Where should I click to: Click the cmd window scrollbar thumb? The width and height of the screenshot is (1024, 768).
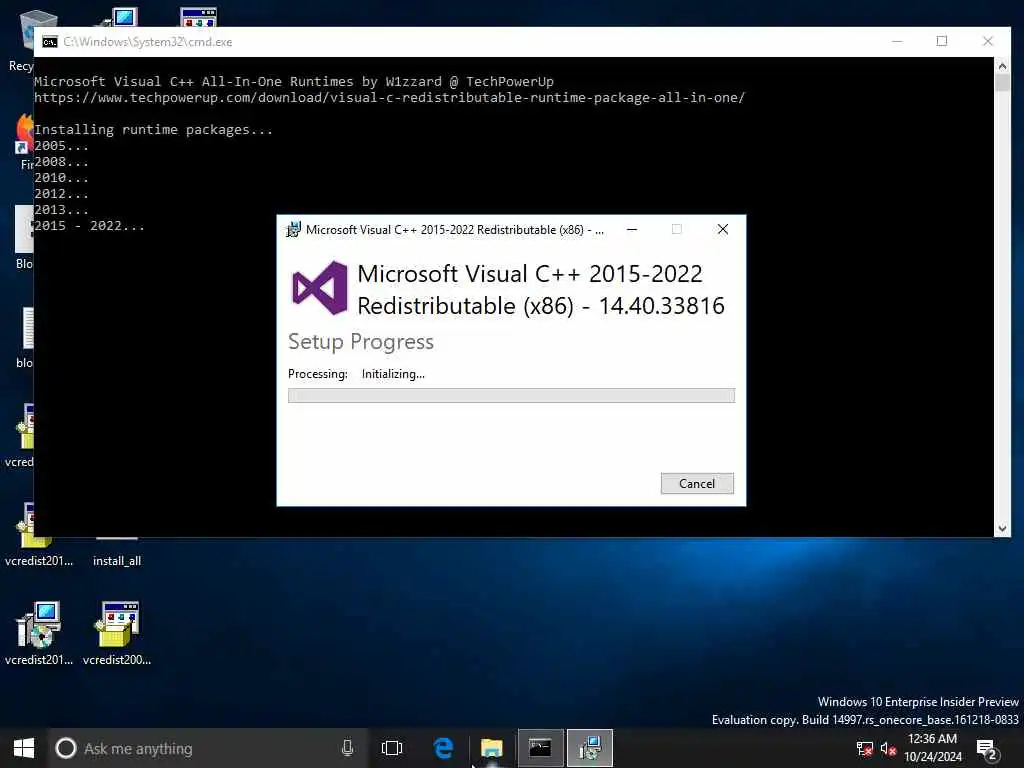pyautogui.click(x=1002, y=83)
